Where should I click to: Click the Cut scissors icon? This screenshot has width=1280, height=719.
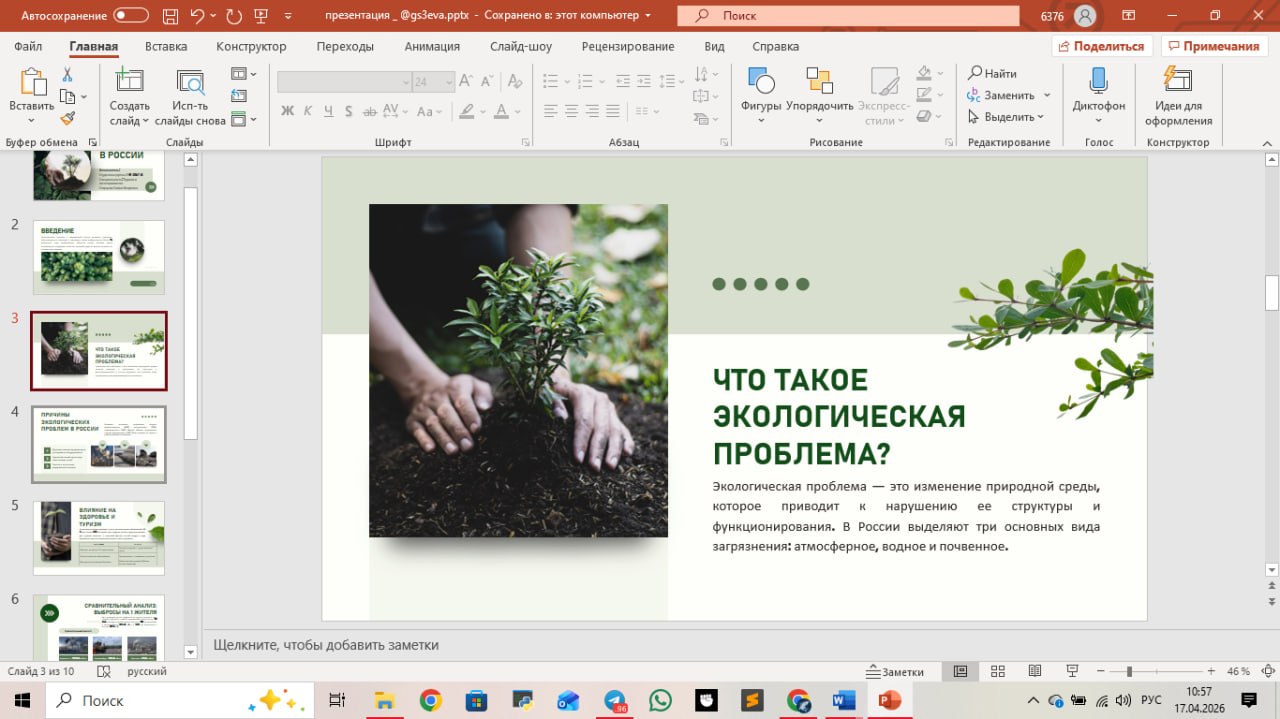coord(67,75)
